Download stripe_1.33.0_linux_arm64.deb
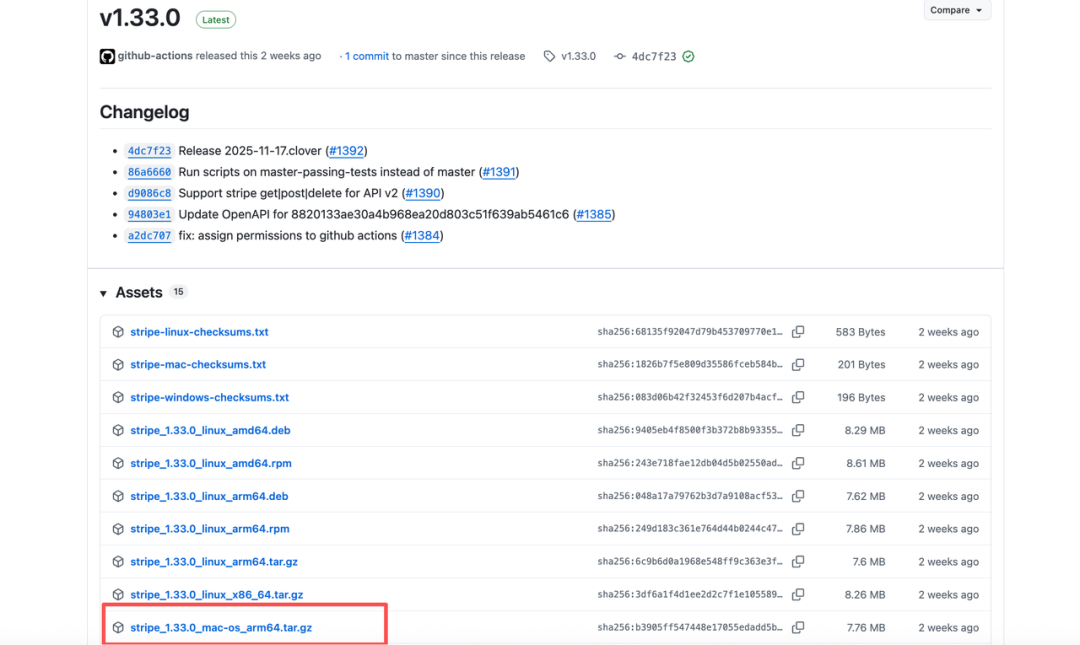This screenshot has height=645, width=1080. (x=209, y=496)
